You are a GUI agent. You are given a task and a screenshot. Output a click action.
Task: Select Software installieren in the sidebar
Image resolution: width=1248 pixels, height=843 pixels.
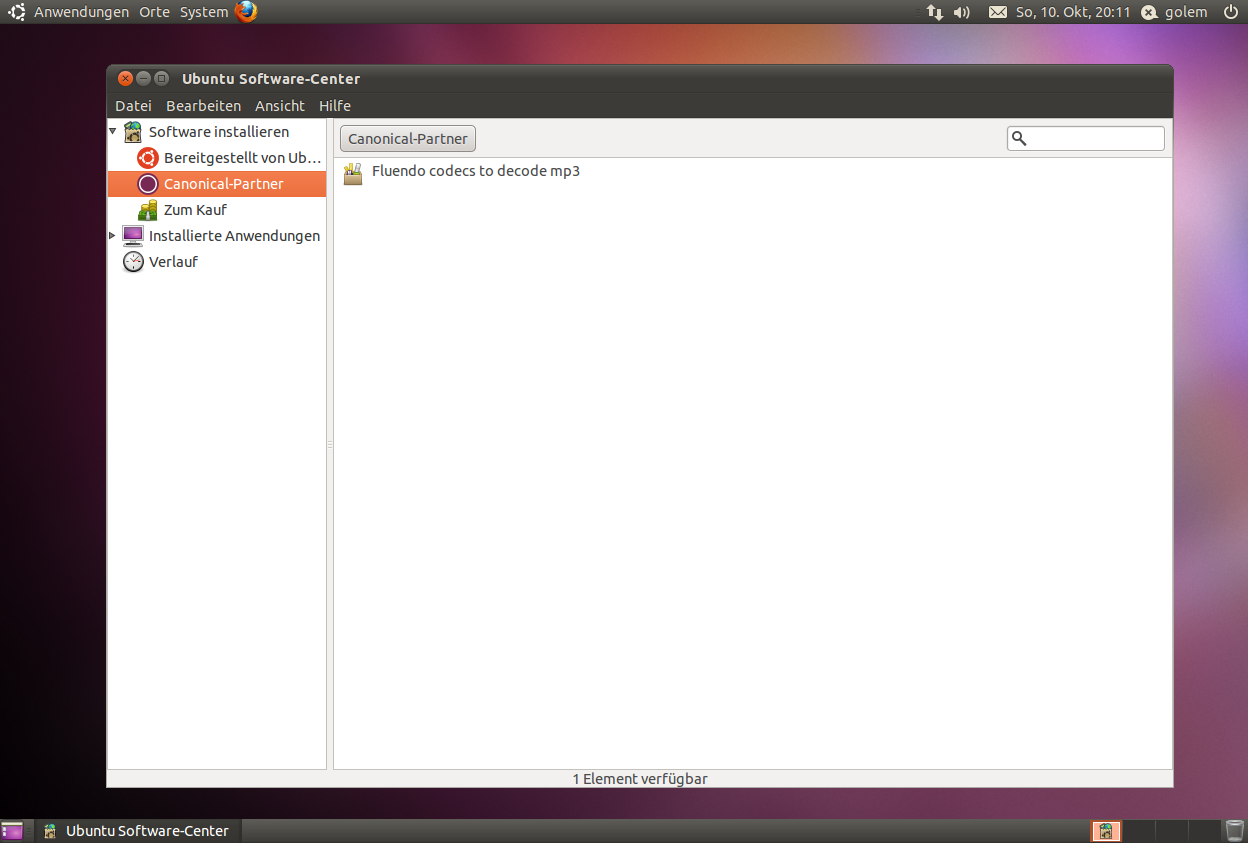[219, 132]
